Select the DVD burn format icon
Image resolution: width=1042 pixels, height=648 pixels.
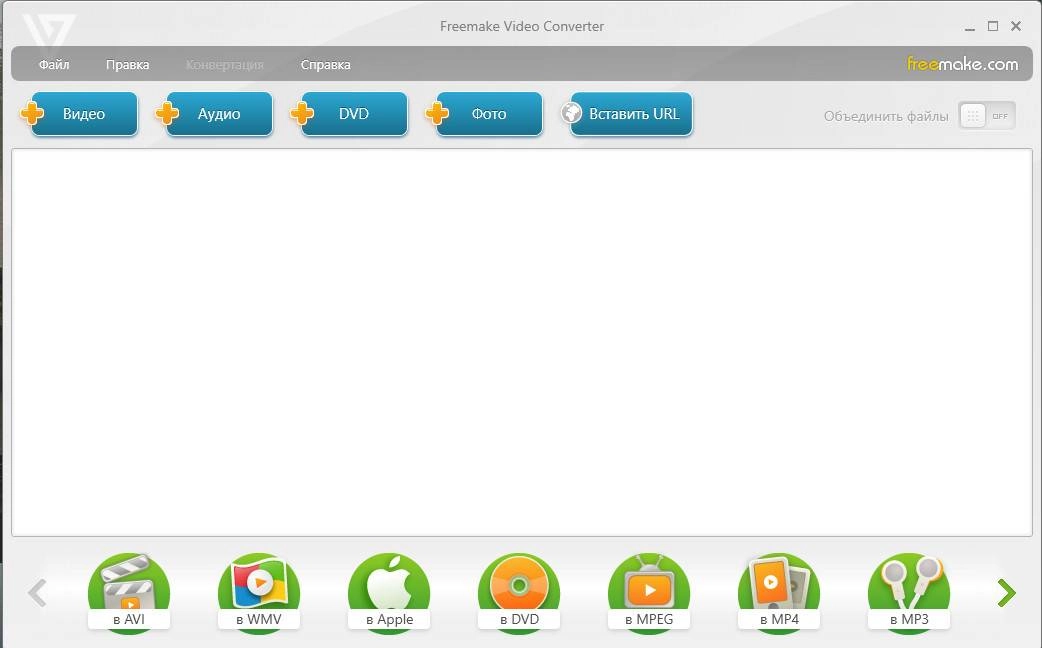[x=519, y=592]
